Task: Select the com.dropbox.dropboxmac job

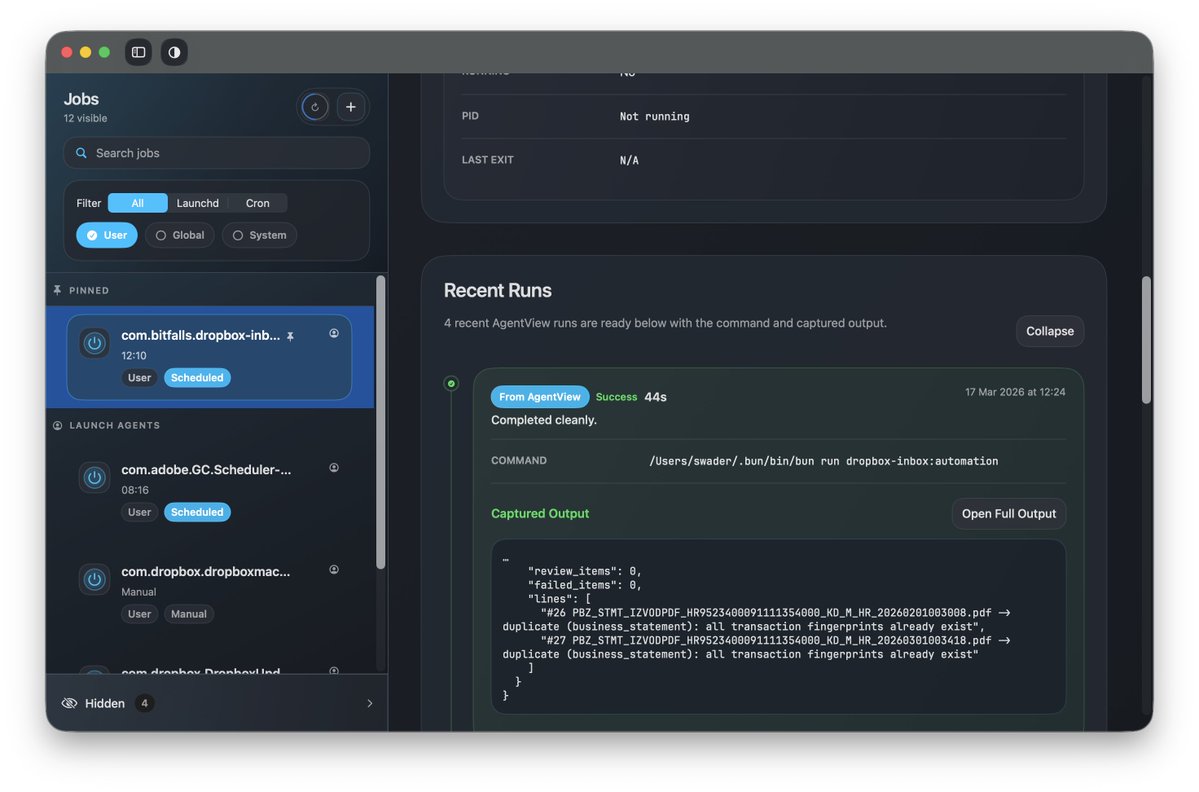Action: [x=209, y=592]
